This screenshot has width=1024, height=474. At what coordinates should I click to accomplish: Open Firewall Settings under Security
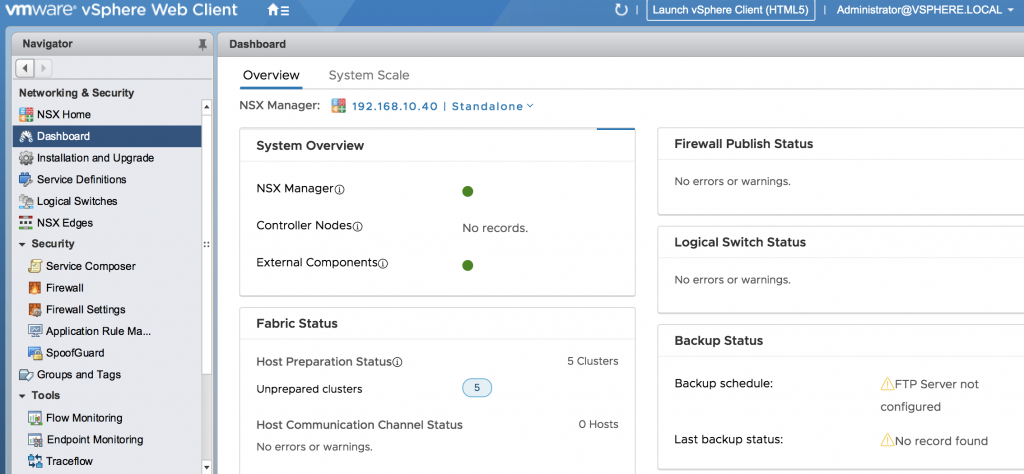(x=86, y=309)
